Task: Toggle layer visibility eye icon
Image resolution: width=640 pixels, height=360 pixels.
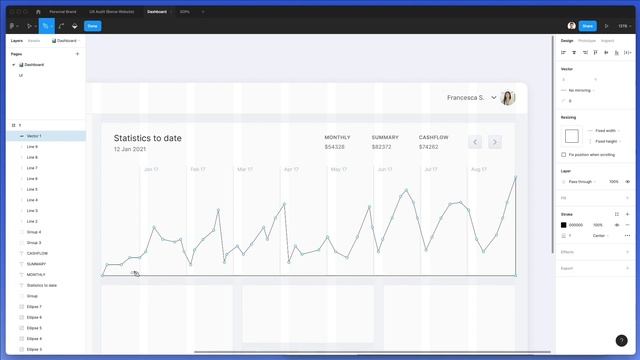Action: 628,182
